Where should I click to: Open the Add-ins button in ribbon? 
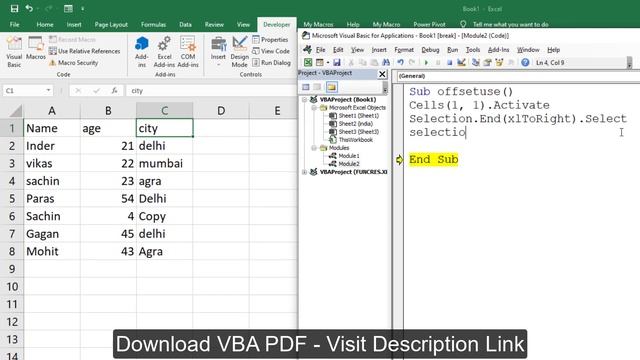coord(142,52)
